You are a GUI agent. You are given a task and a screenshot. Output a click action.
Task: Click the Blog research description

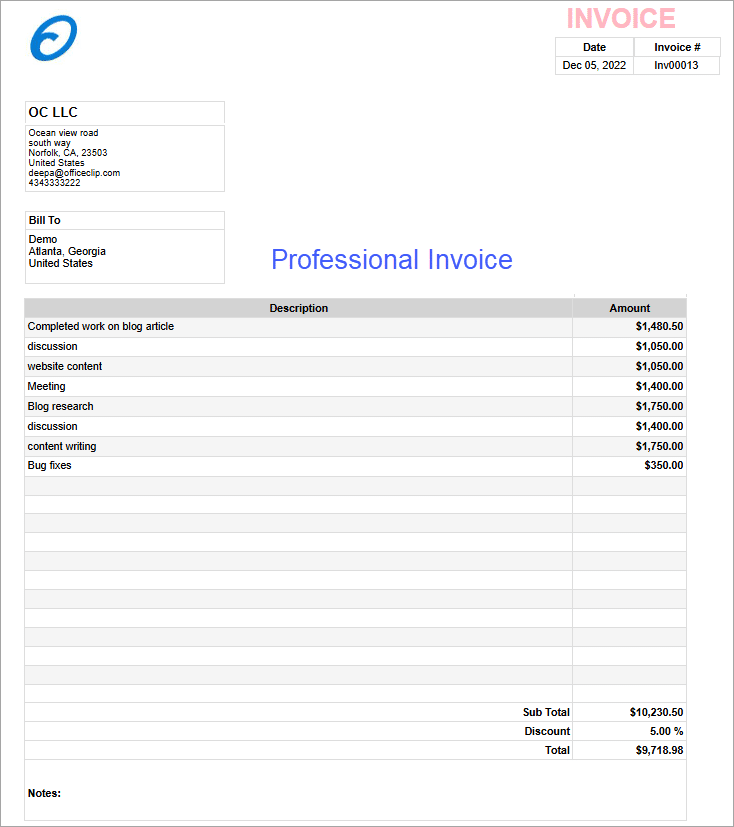[61, 406]
